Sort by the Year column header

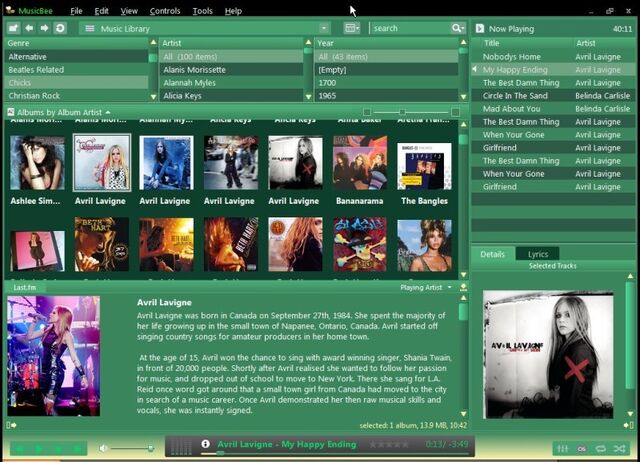point(387,43)
